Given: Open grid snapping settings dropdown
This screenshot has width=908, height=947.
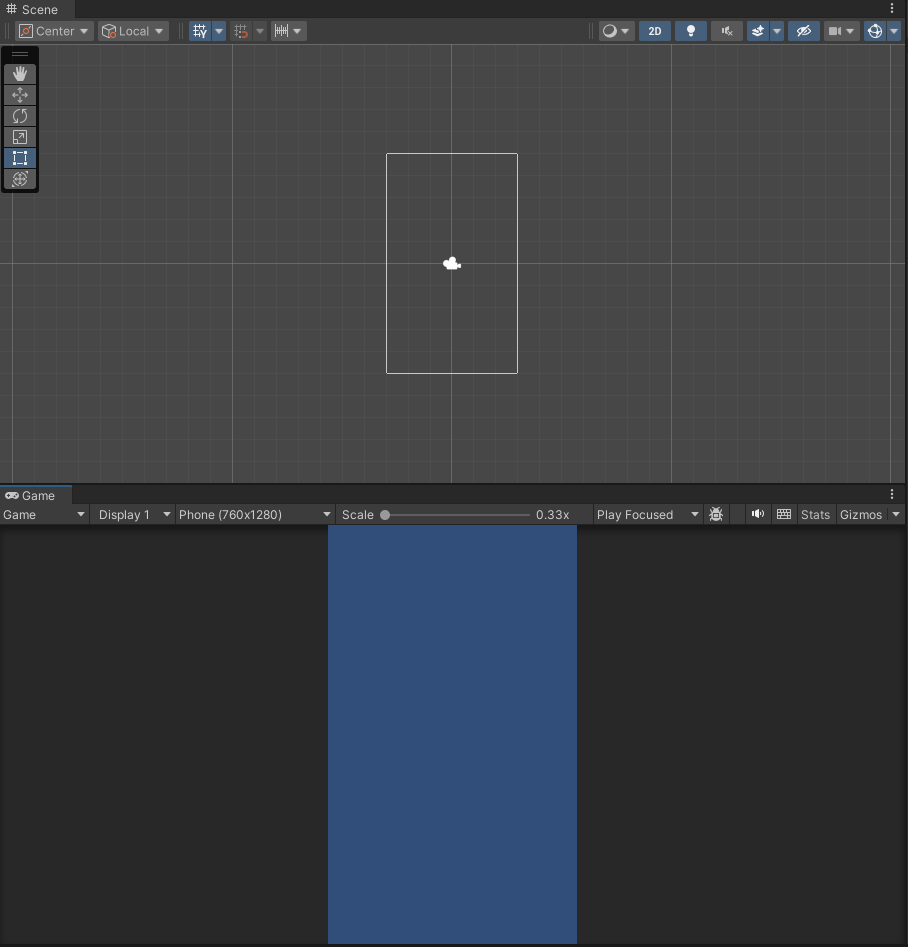Looking at the screenshot, I should [x=260, y=31].
